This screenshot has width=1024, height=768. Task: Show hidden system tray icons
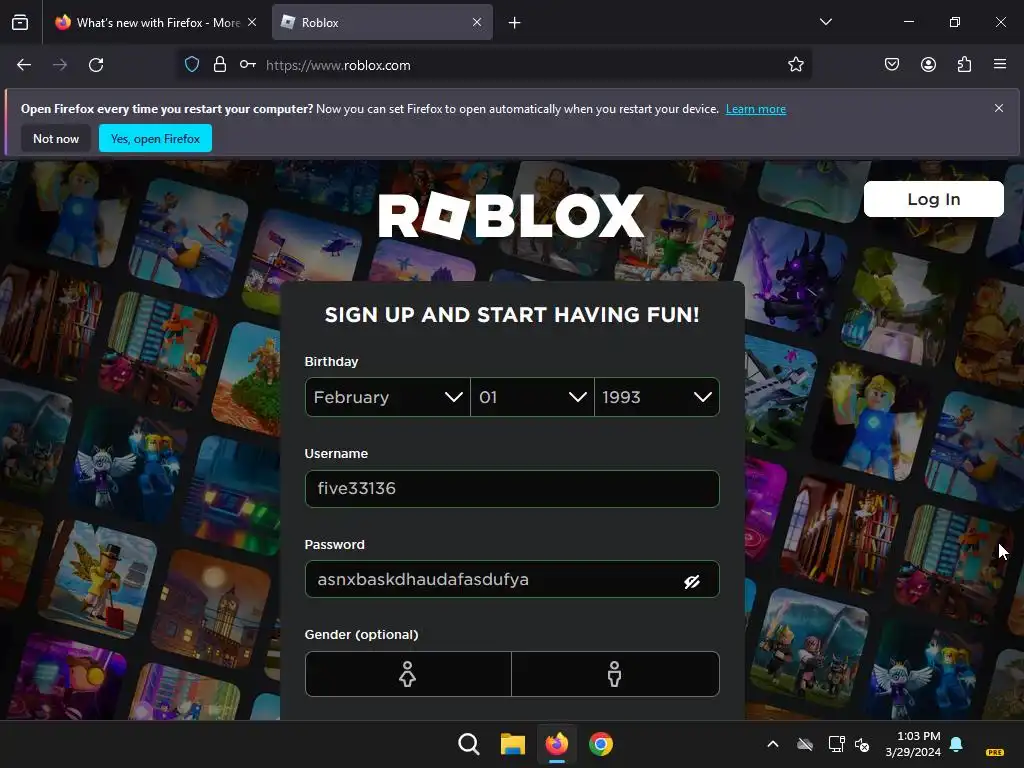[x=773, y=744]
